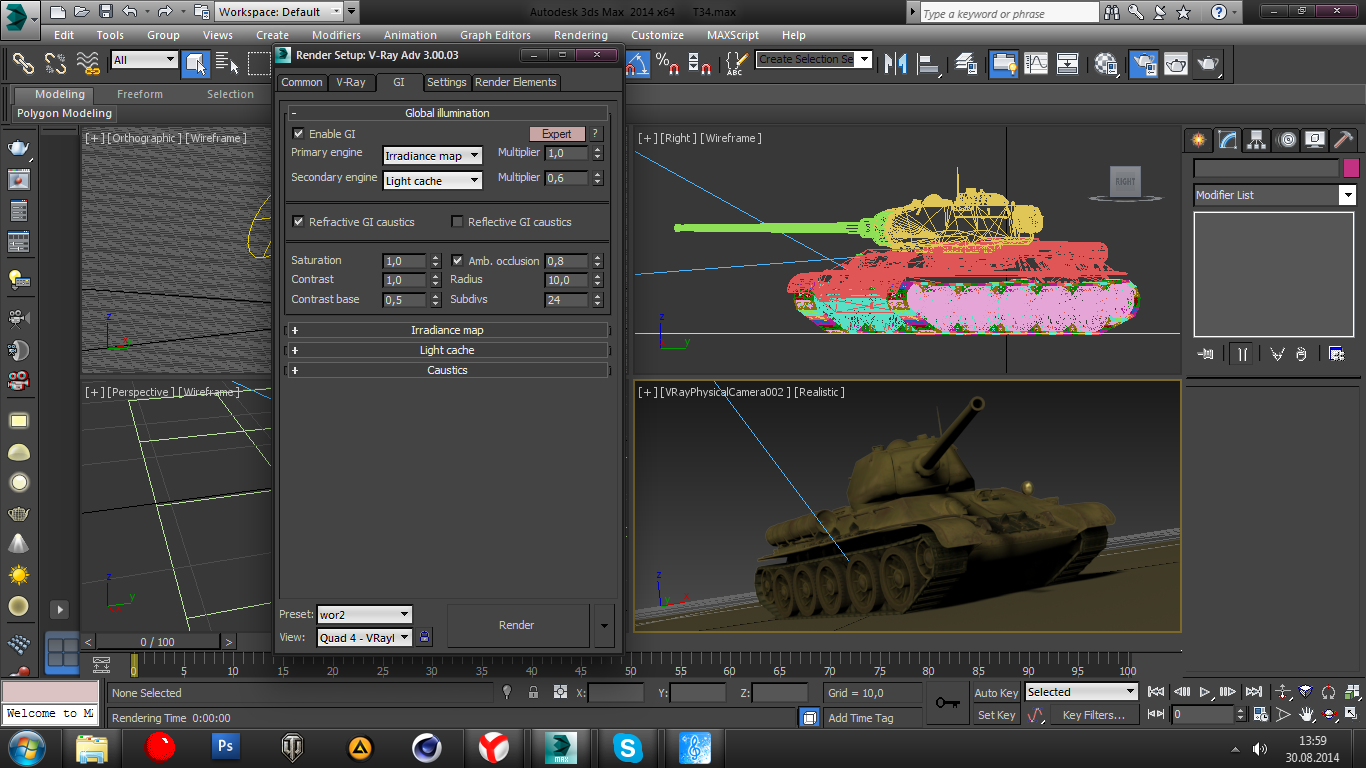Image resolution: width=1366 pixels, height=768 pixels.
Task: Open the Material Editor icon
Action: click(1106, 63)
